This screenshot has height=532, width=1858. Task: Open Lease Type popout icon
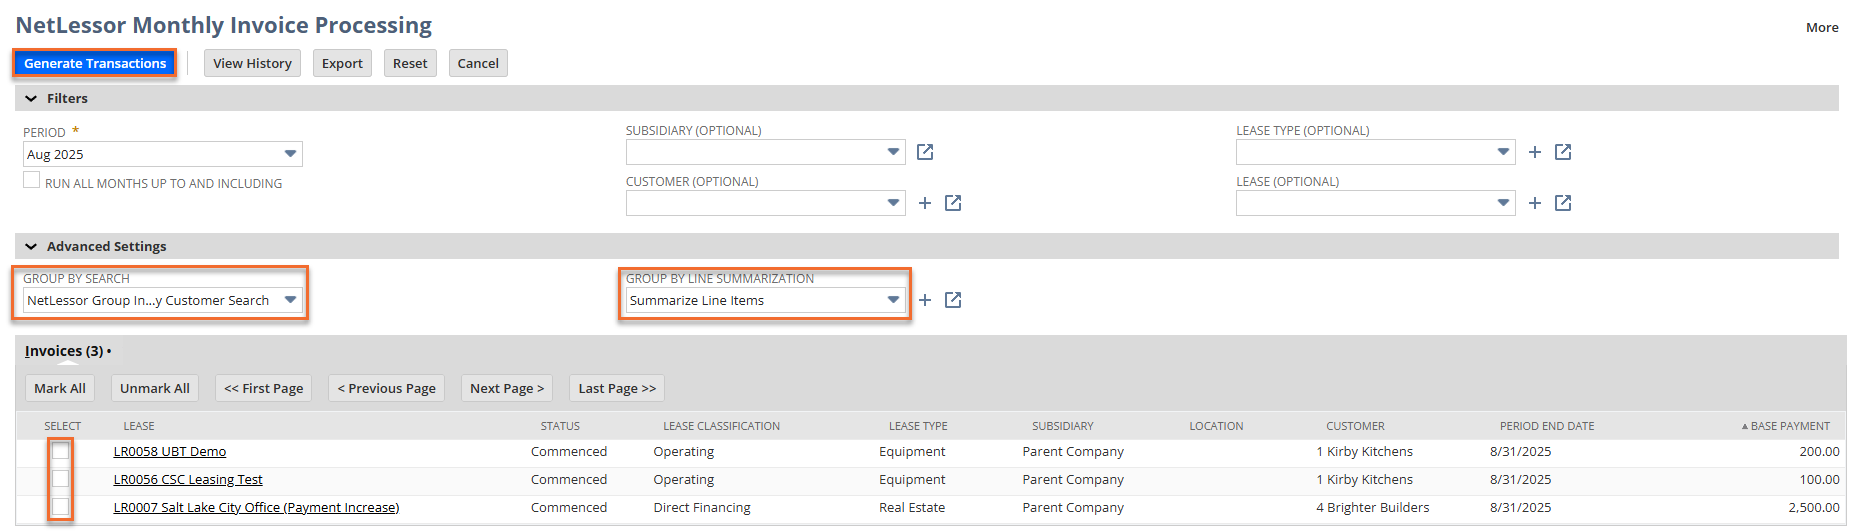coord(1563,152)
